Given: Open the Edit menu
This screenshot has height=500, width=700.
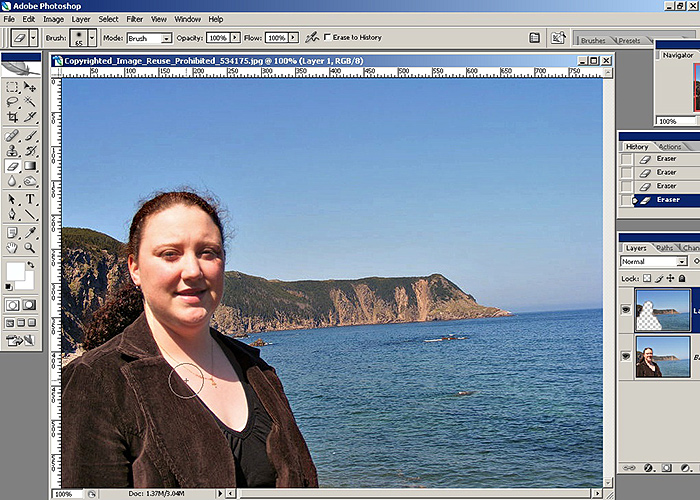Looking at the screenshot, I should pos(29,19).
